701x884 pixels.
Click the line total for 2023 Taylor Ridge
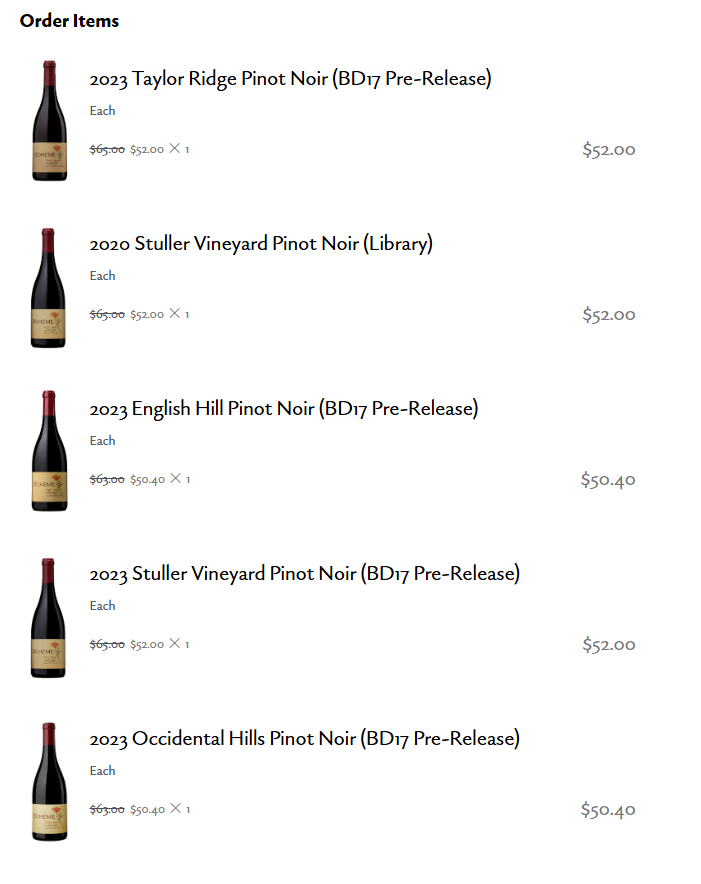click(609, 150)
